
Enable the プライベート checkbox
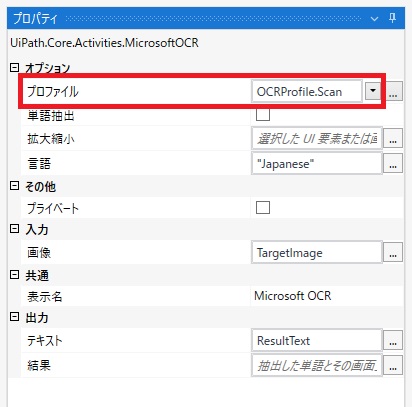[x=263, y=208]
